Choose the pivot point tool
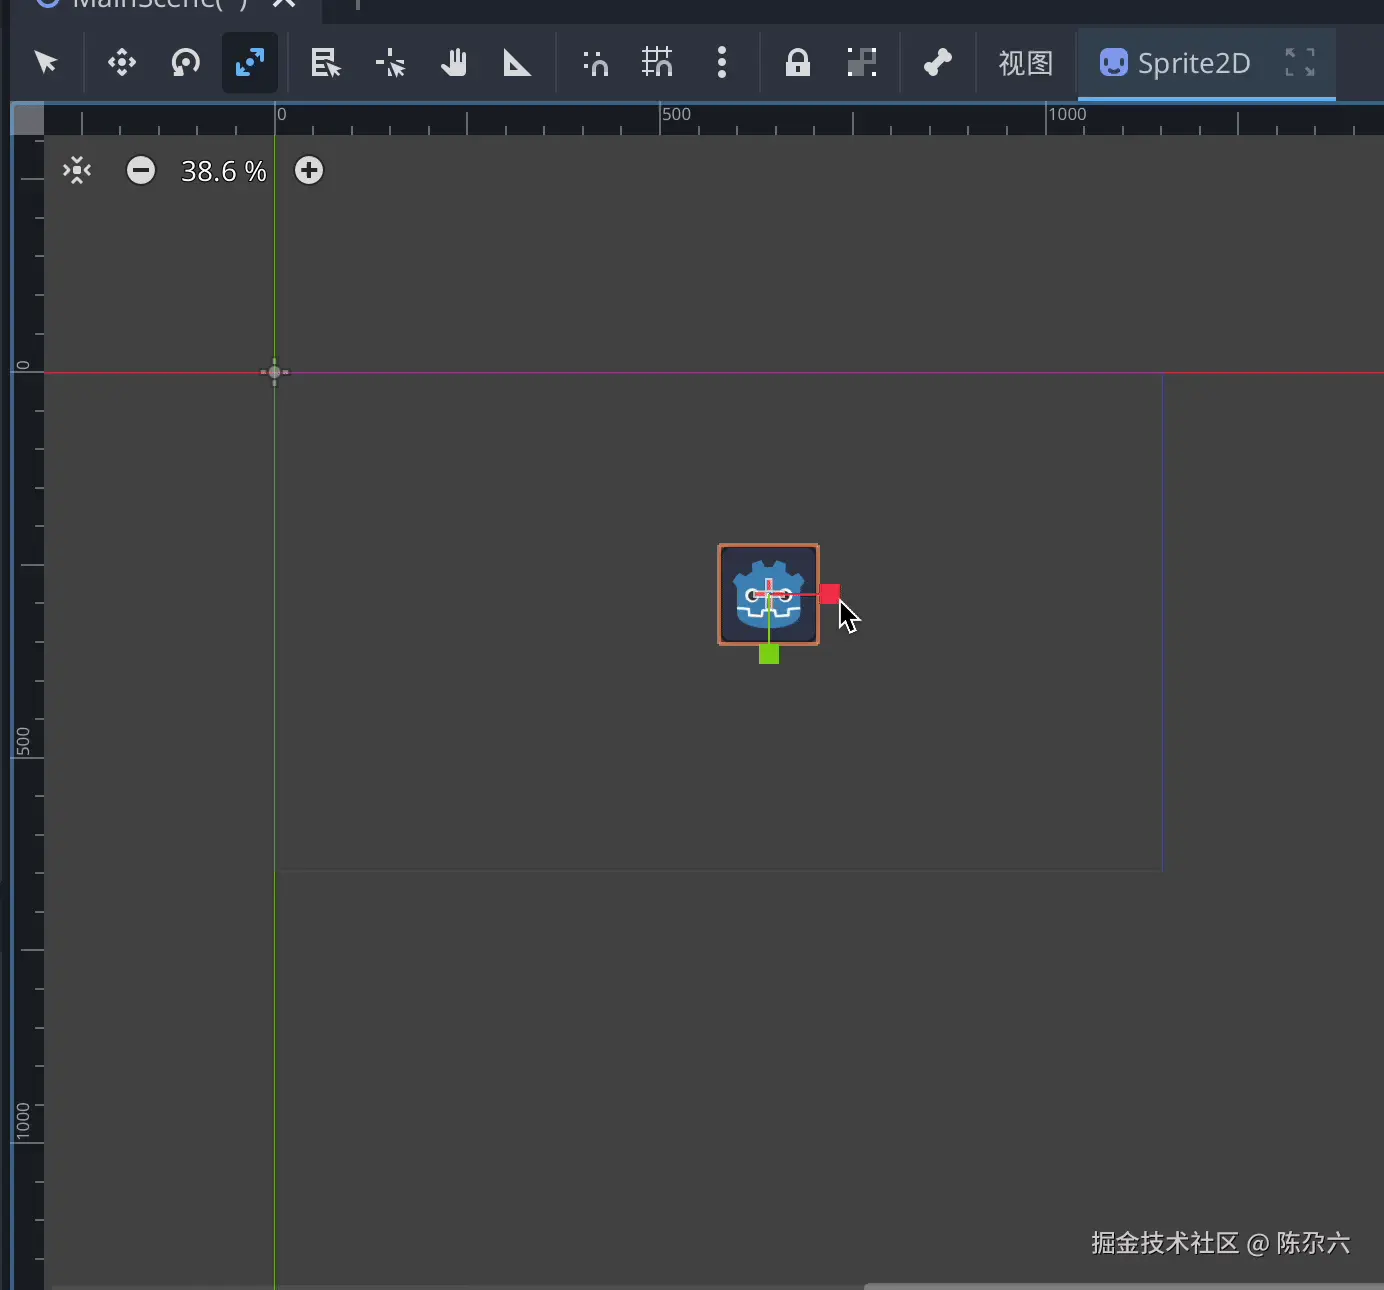Image resolution: width=1384 pixels, height=1290 pixels. click(390, 63)
